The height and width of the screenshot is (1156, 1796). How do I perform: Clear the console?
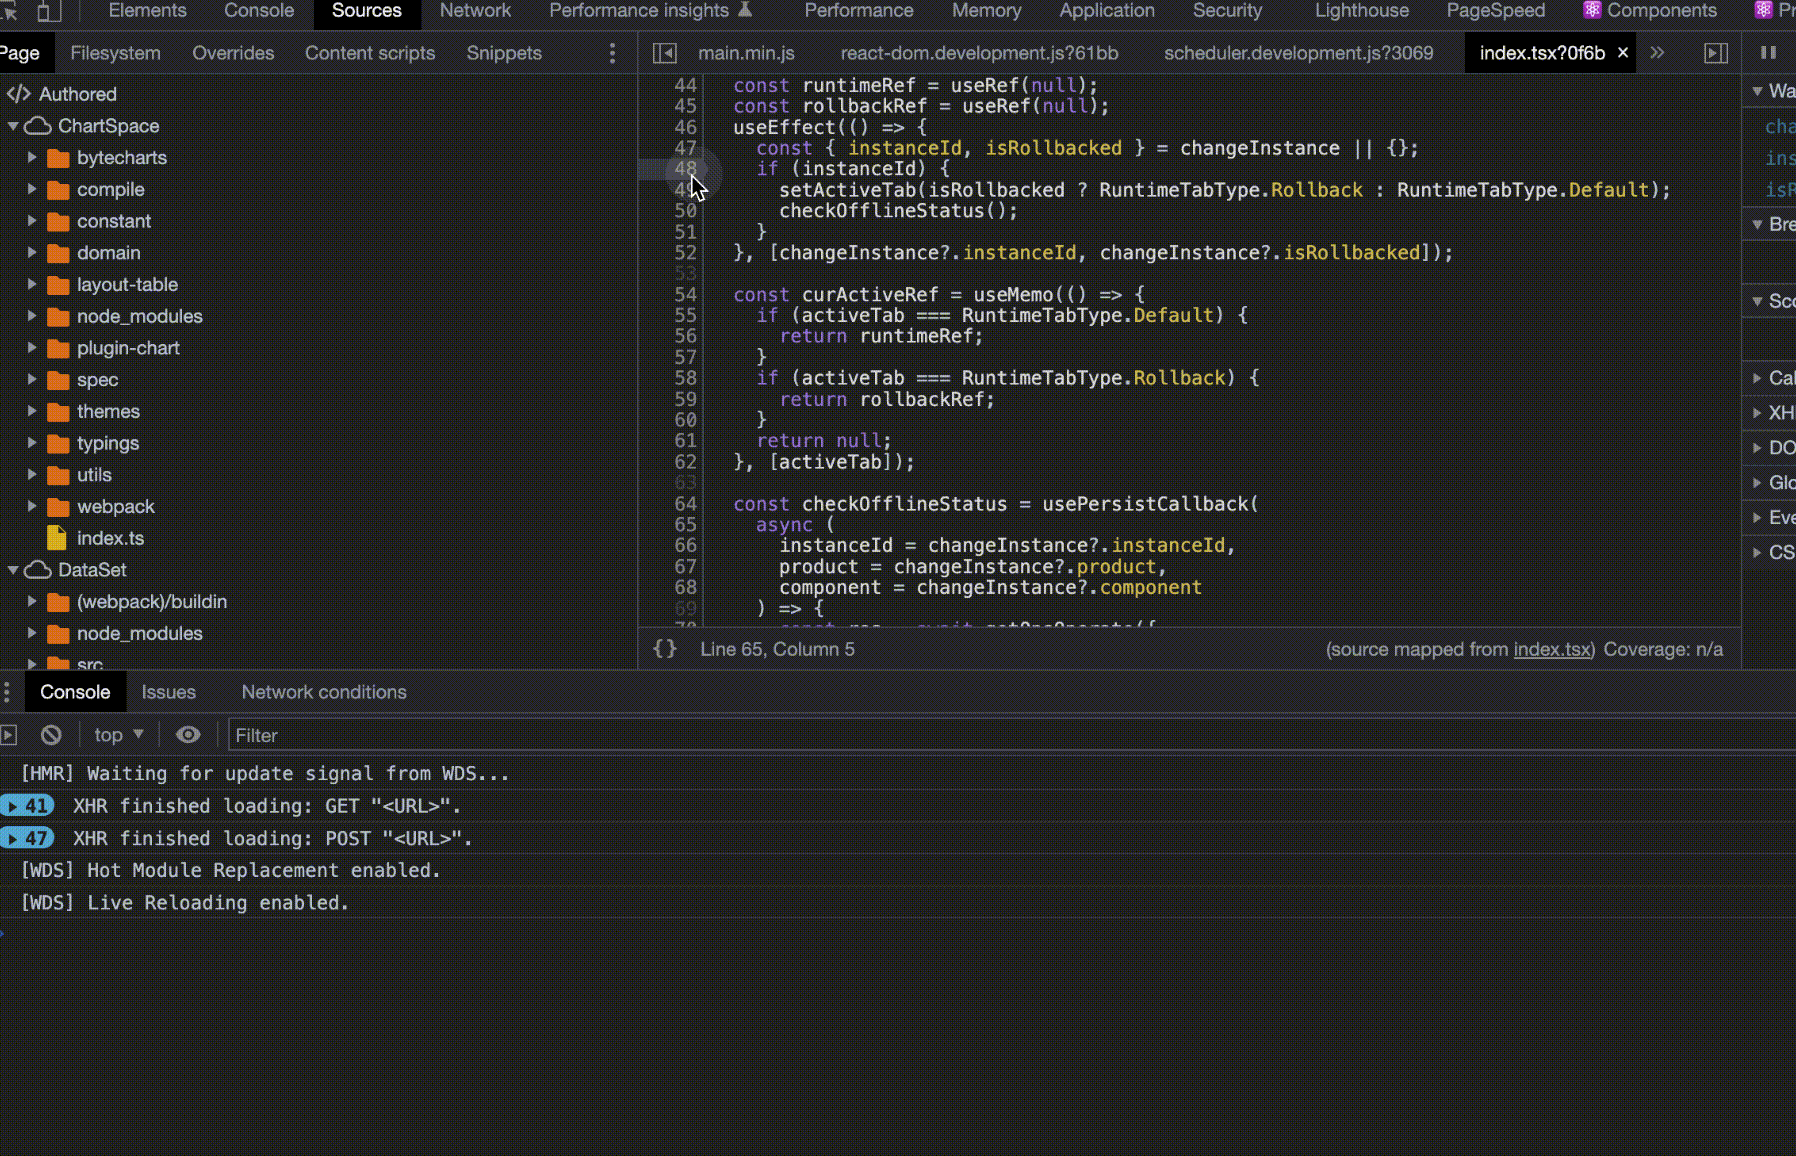pos(51,735)
